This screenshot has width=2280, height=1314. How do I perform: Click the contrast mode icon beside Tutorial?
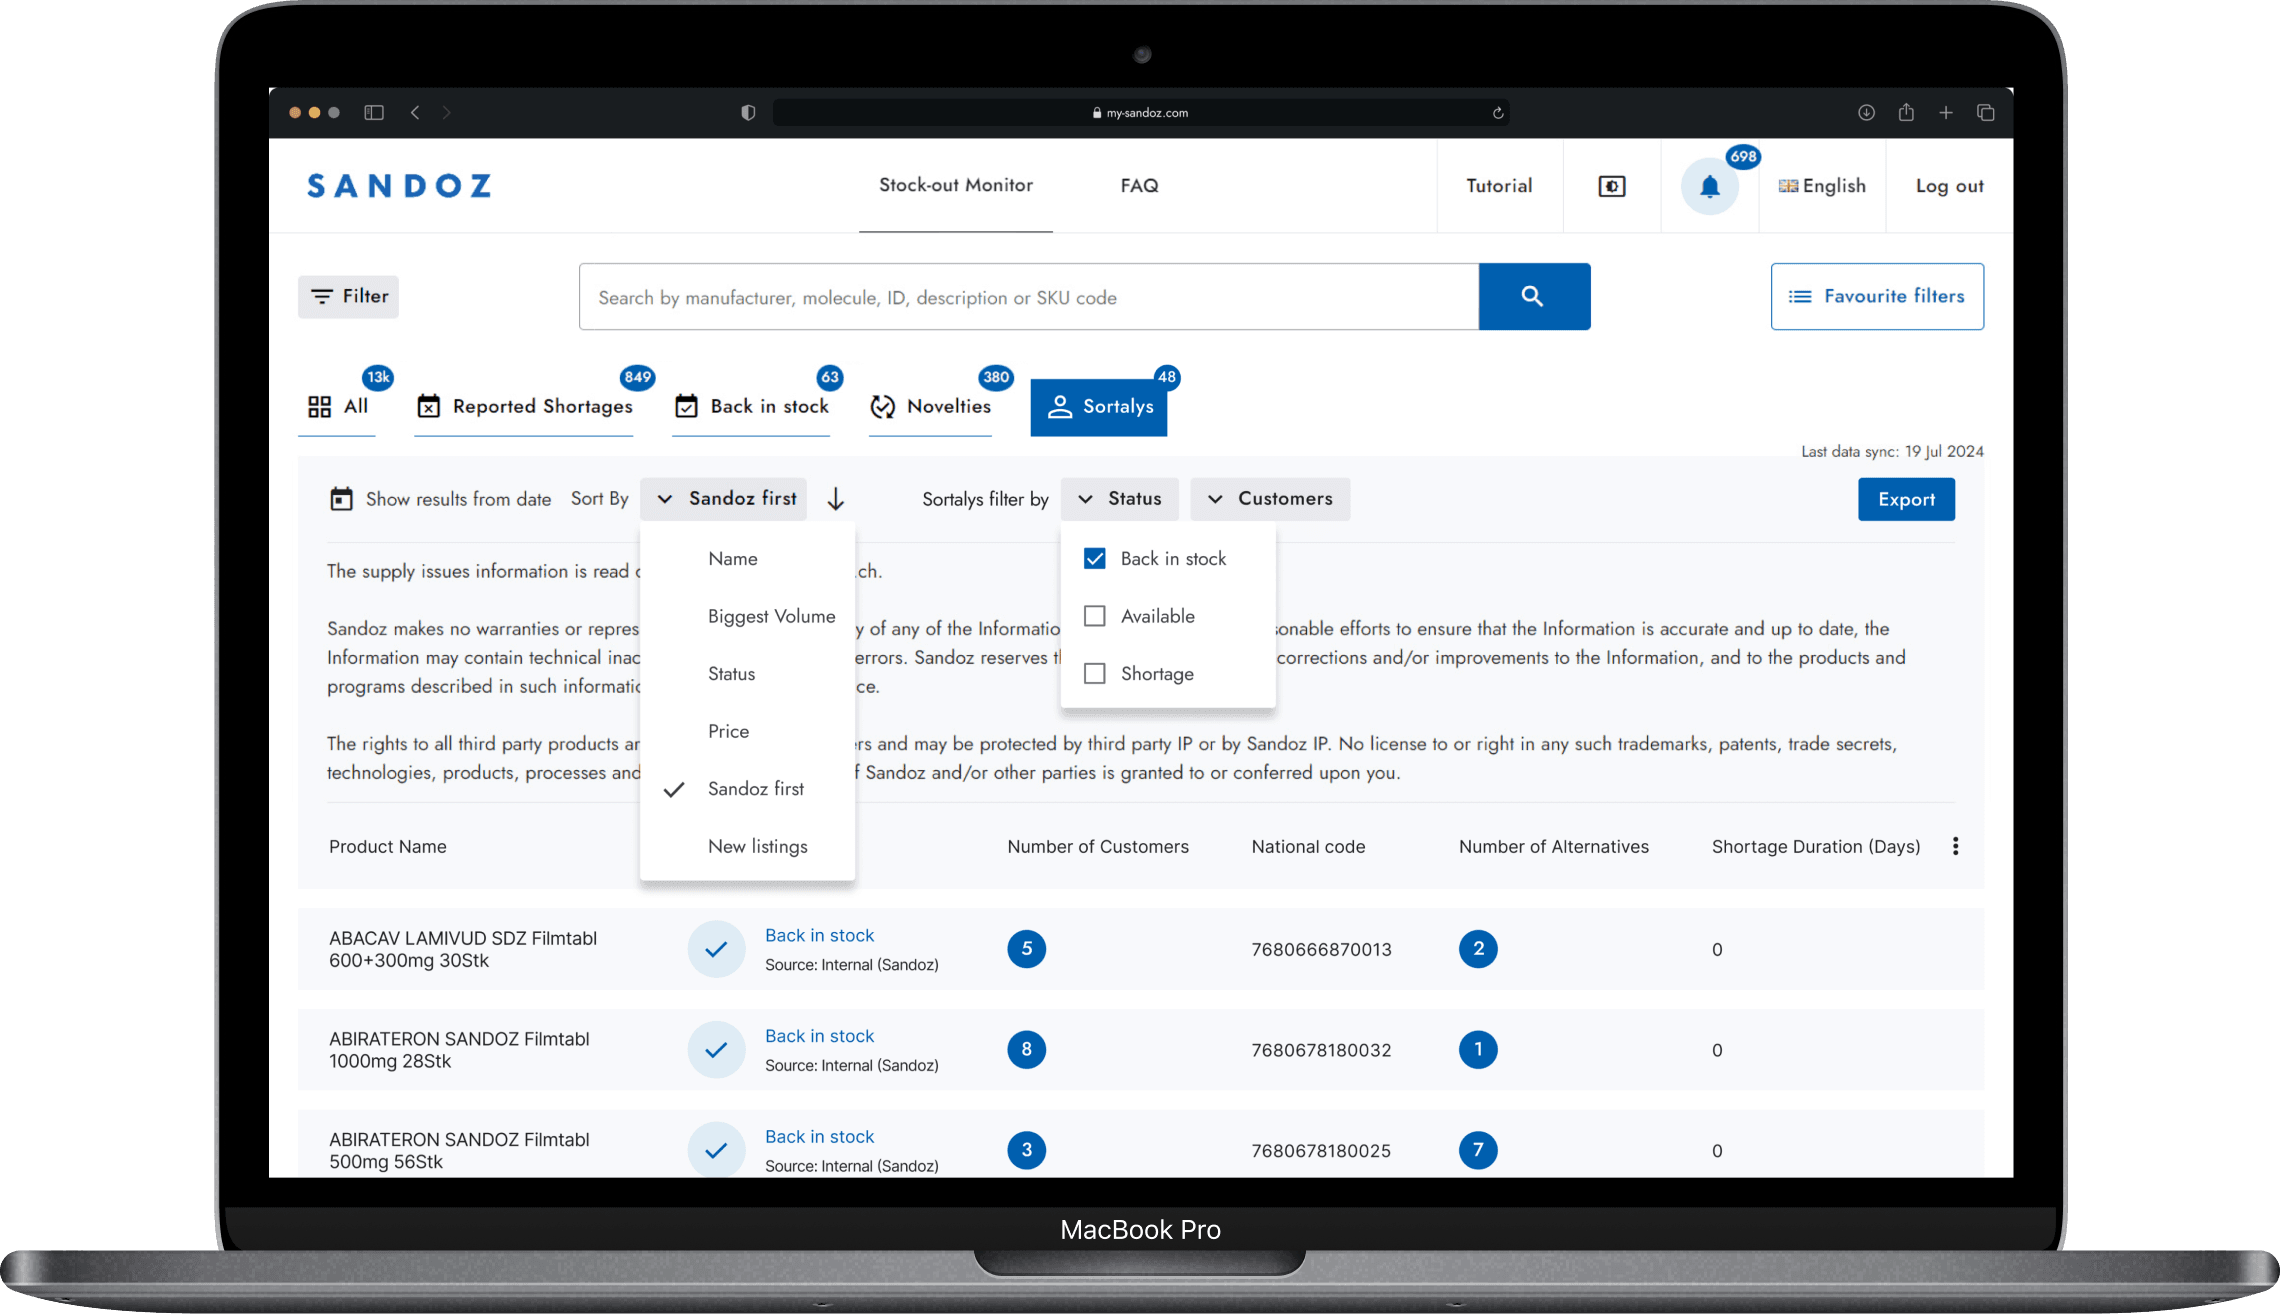(1611, 187)
